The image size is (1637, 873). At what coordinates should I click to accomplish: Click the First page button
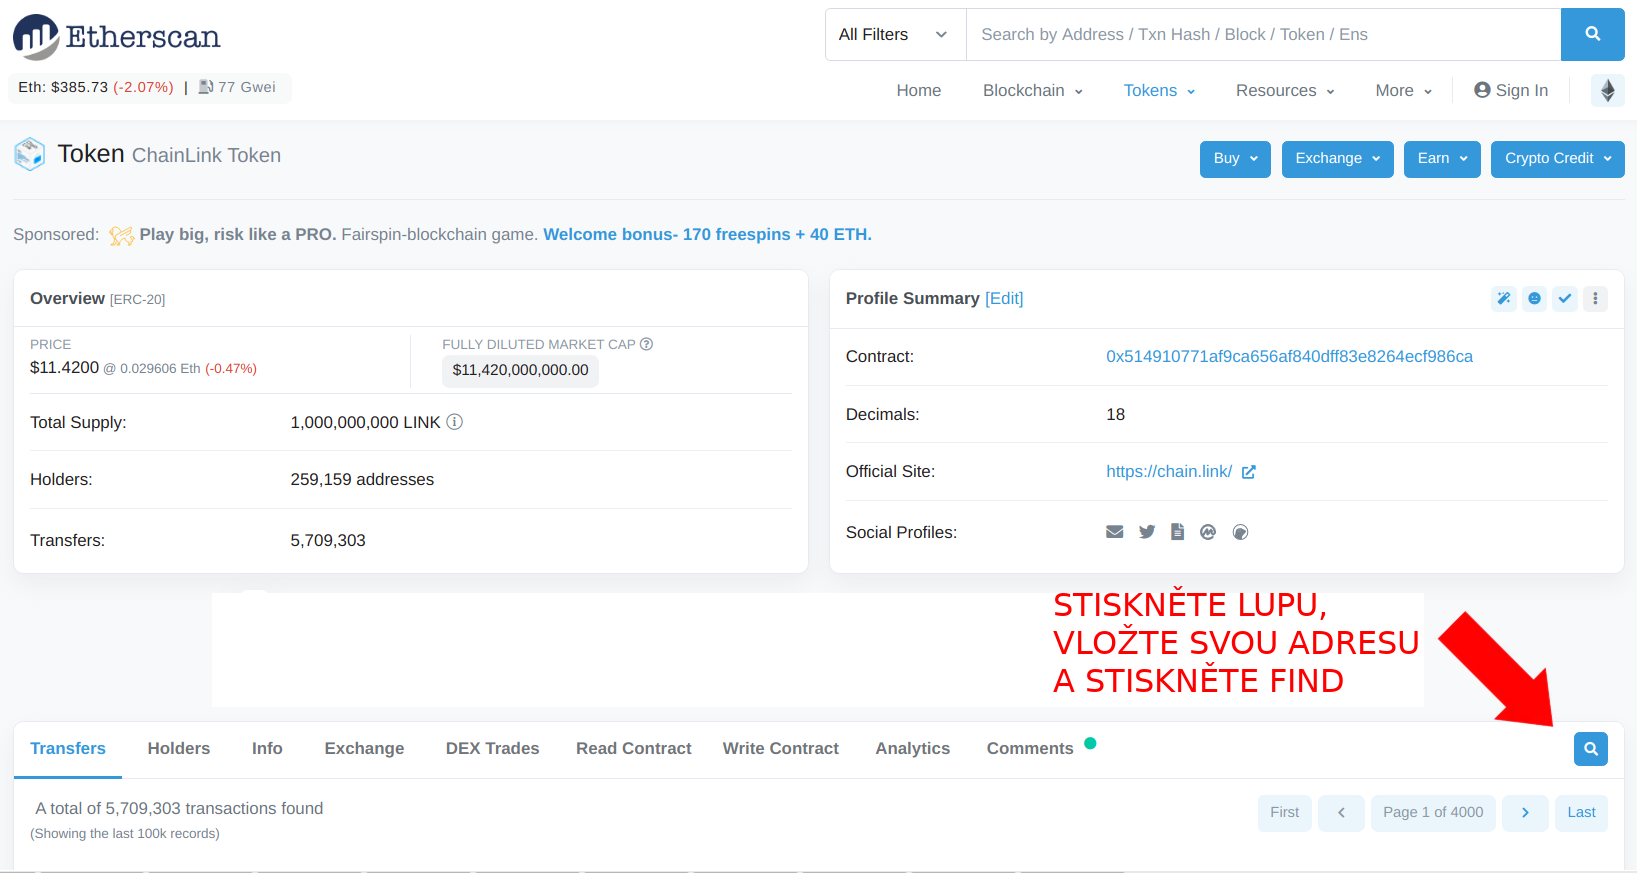point(1285,813)
